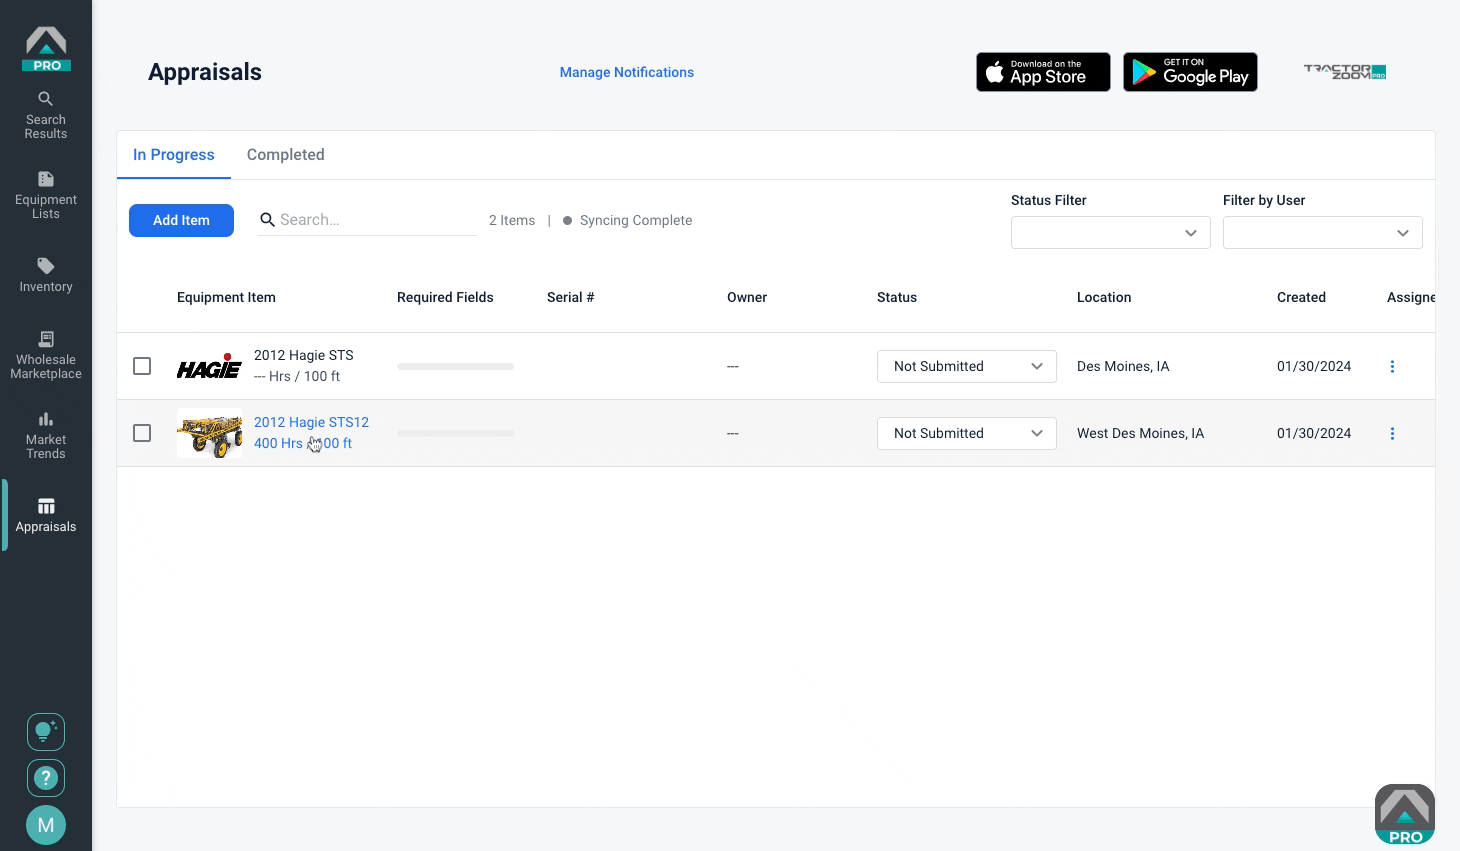Click the Serial # column header
Viewport: 1460px width, 851px height.
(x=571, y=297)
